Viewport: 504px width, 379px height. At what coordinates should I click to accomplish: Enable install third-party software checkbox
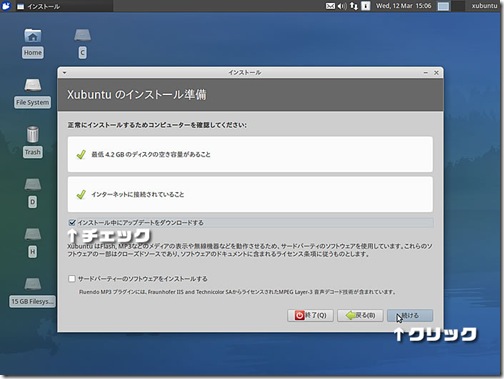pyautogui.click(x=72, y=279)
